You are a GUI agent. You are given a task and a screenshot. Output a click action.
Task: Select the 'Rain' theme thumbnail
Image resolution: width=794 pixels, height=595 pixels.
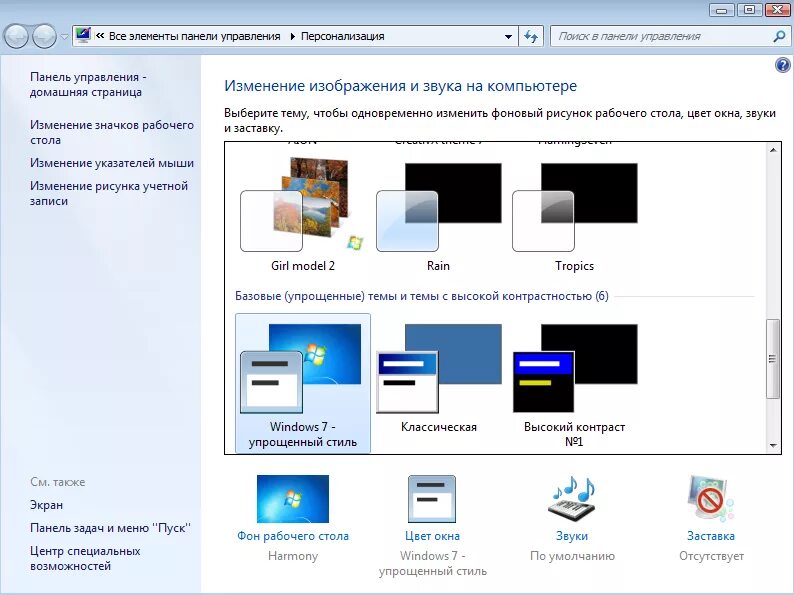[439, 208]
